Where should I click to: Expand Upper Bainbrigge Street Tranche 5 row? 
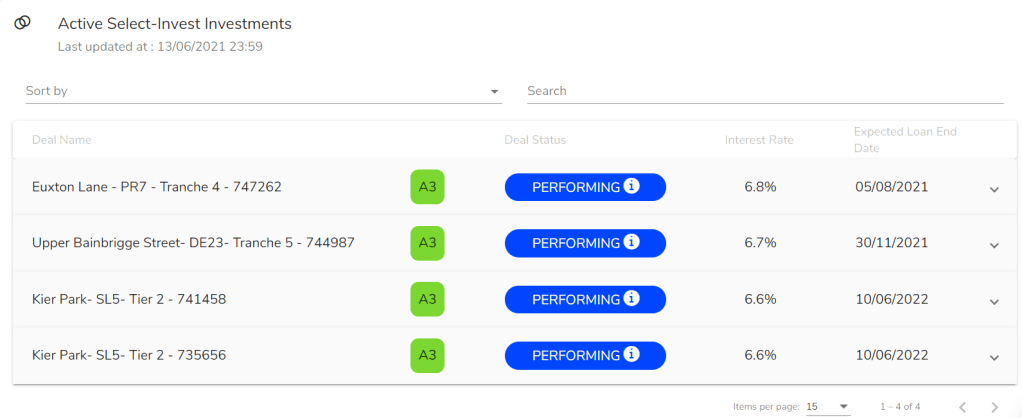[x=994, y=245]
